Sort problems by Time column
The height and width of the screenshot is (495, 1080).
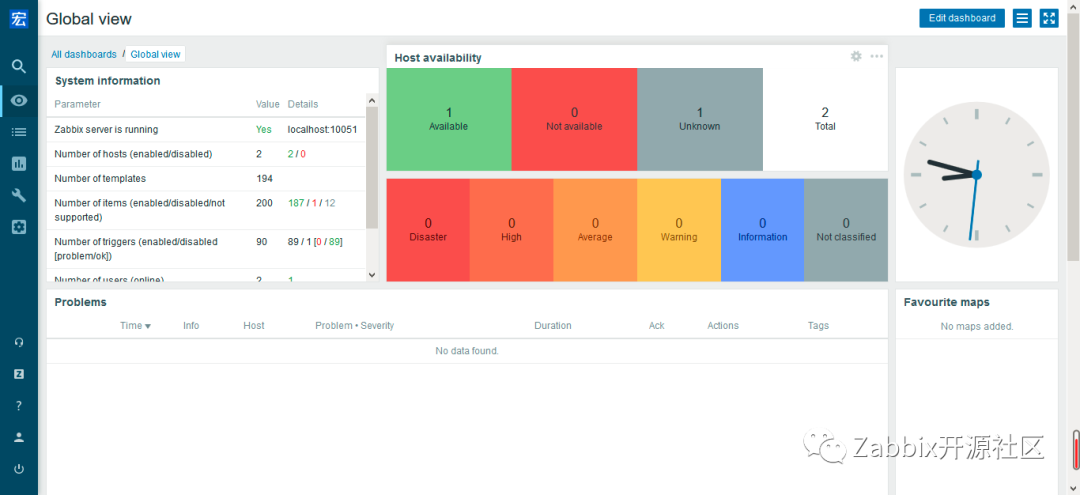[135, 326]
